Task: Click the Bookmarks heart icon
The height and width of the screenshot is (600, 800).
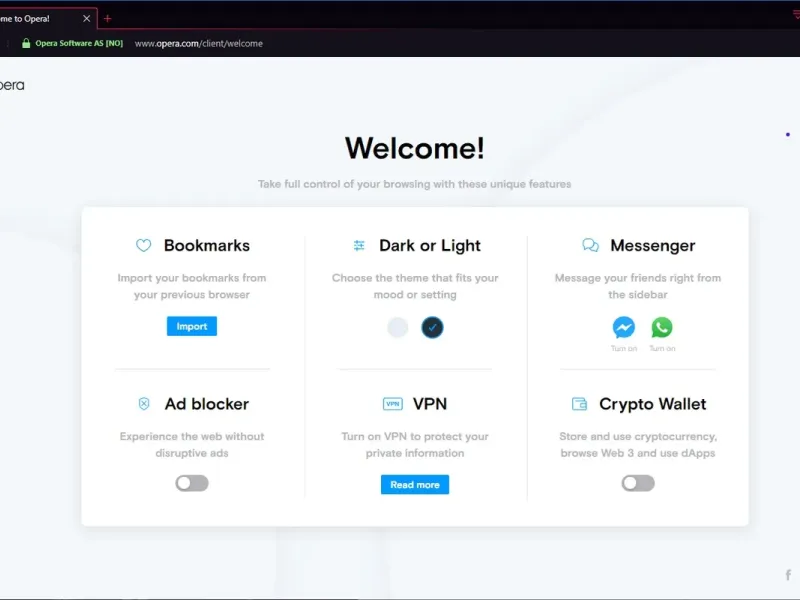Action: [x=143, y=245]
